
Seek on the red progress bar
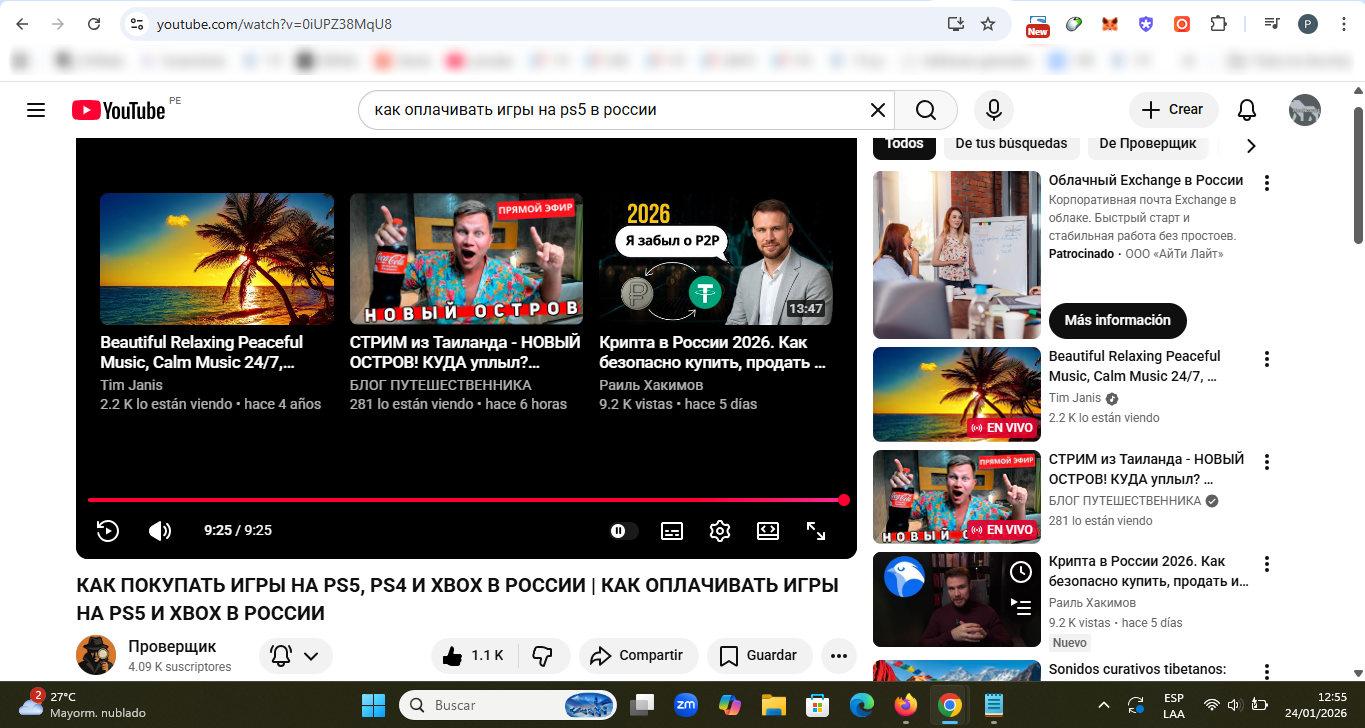[466, 500]
